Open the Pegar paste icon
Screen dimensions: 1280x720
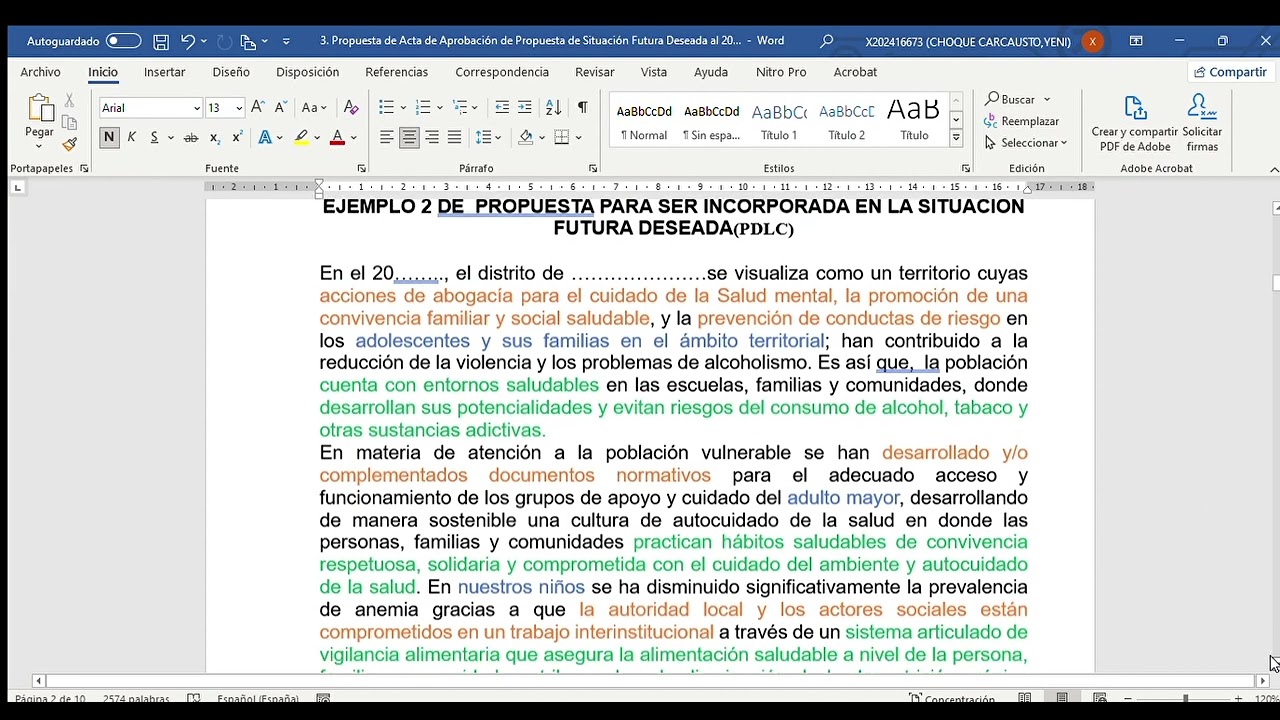click(40, 108)
